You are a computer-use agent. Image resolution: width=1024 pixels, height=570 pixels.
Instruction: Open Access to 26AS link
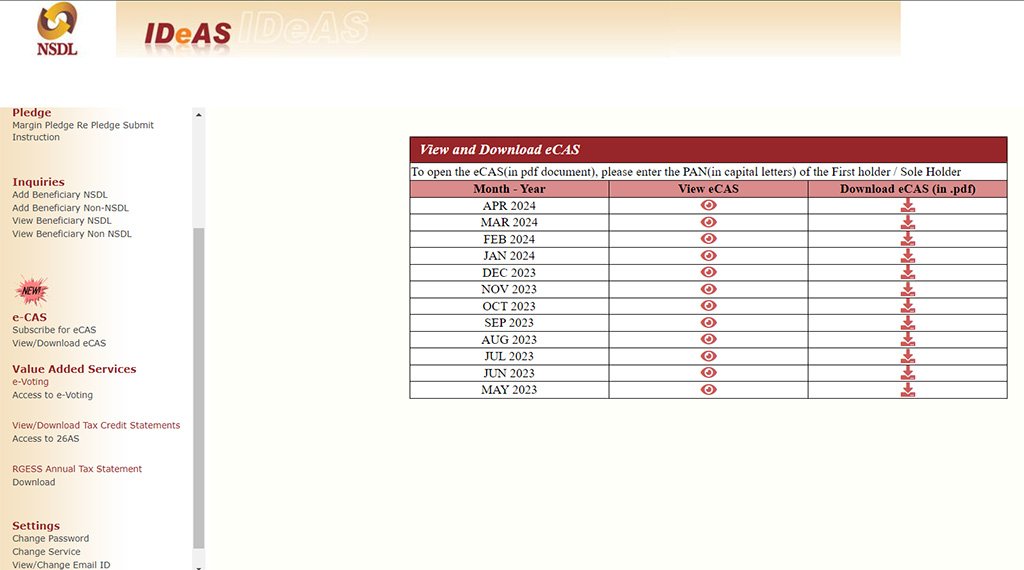46,439
